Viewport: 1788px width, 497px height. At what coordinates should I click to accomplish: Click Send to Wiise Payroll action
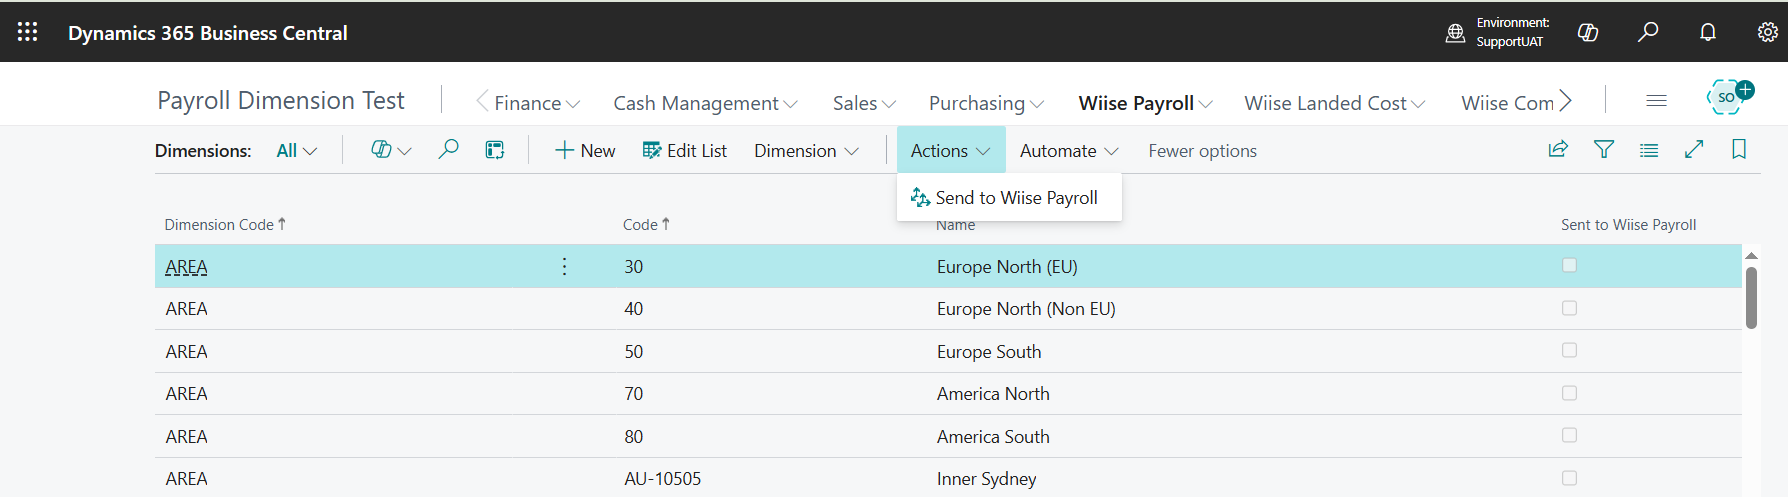[x=1009, y=198]
